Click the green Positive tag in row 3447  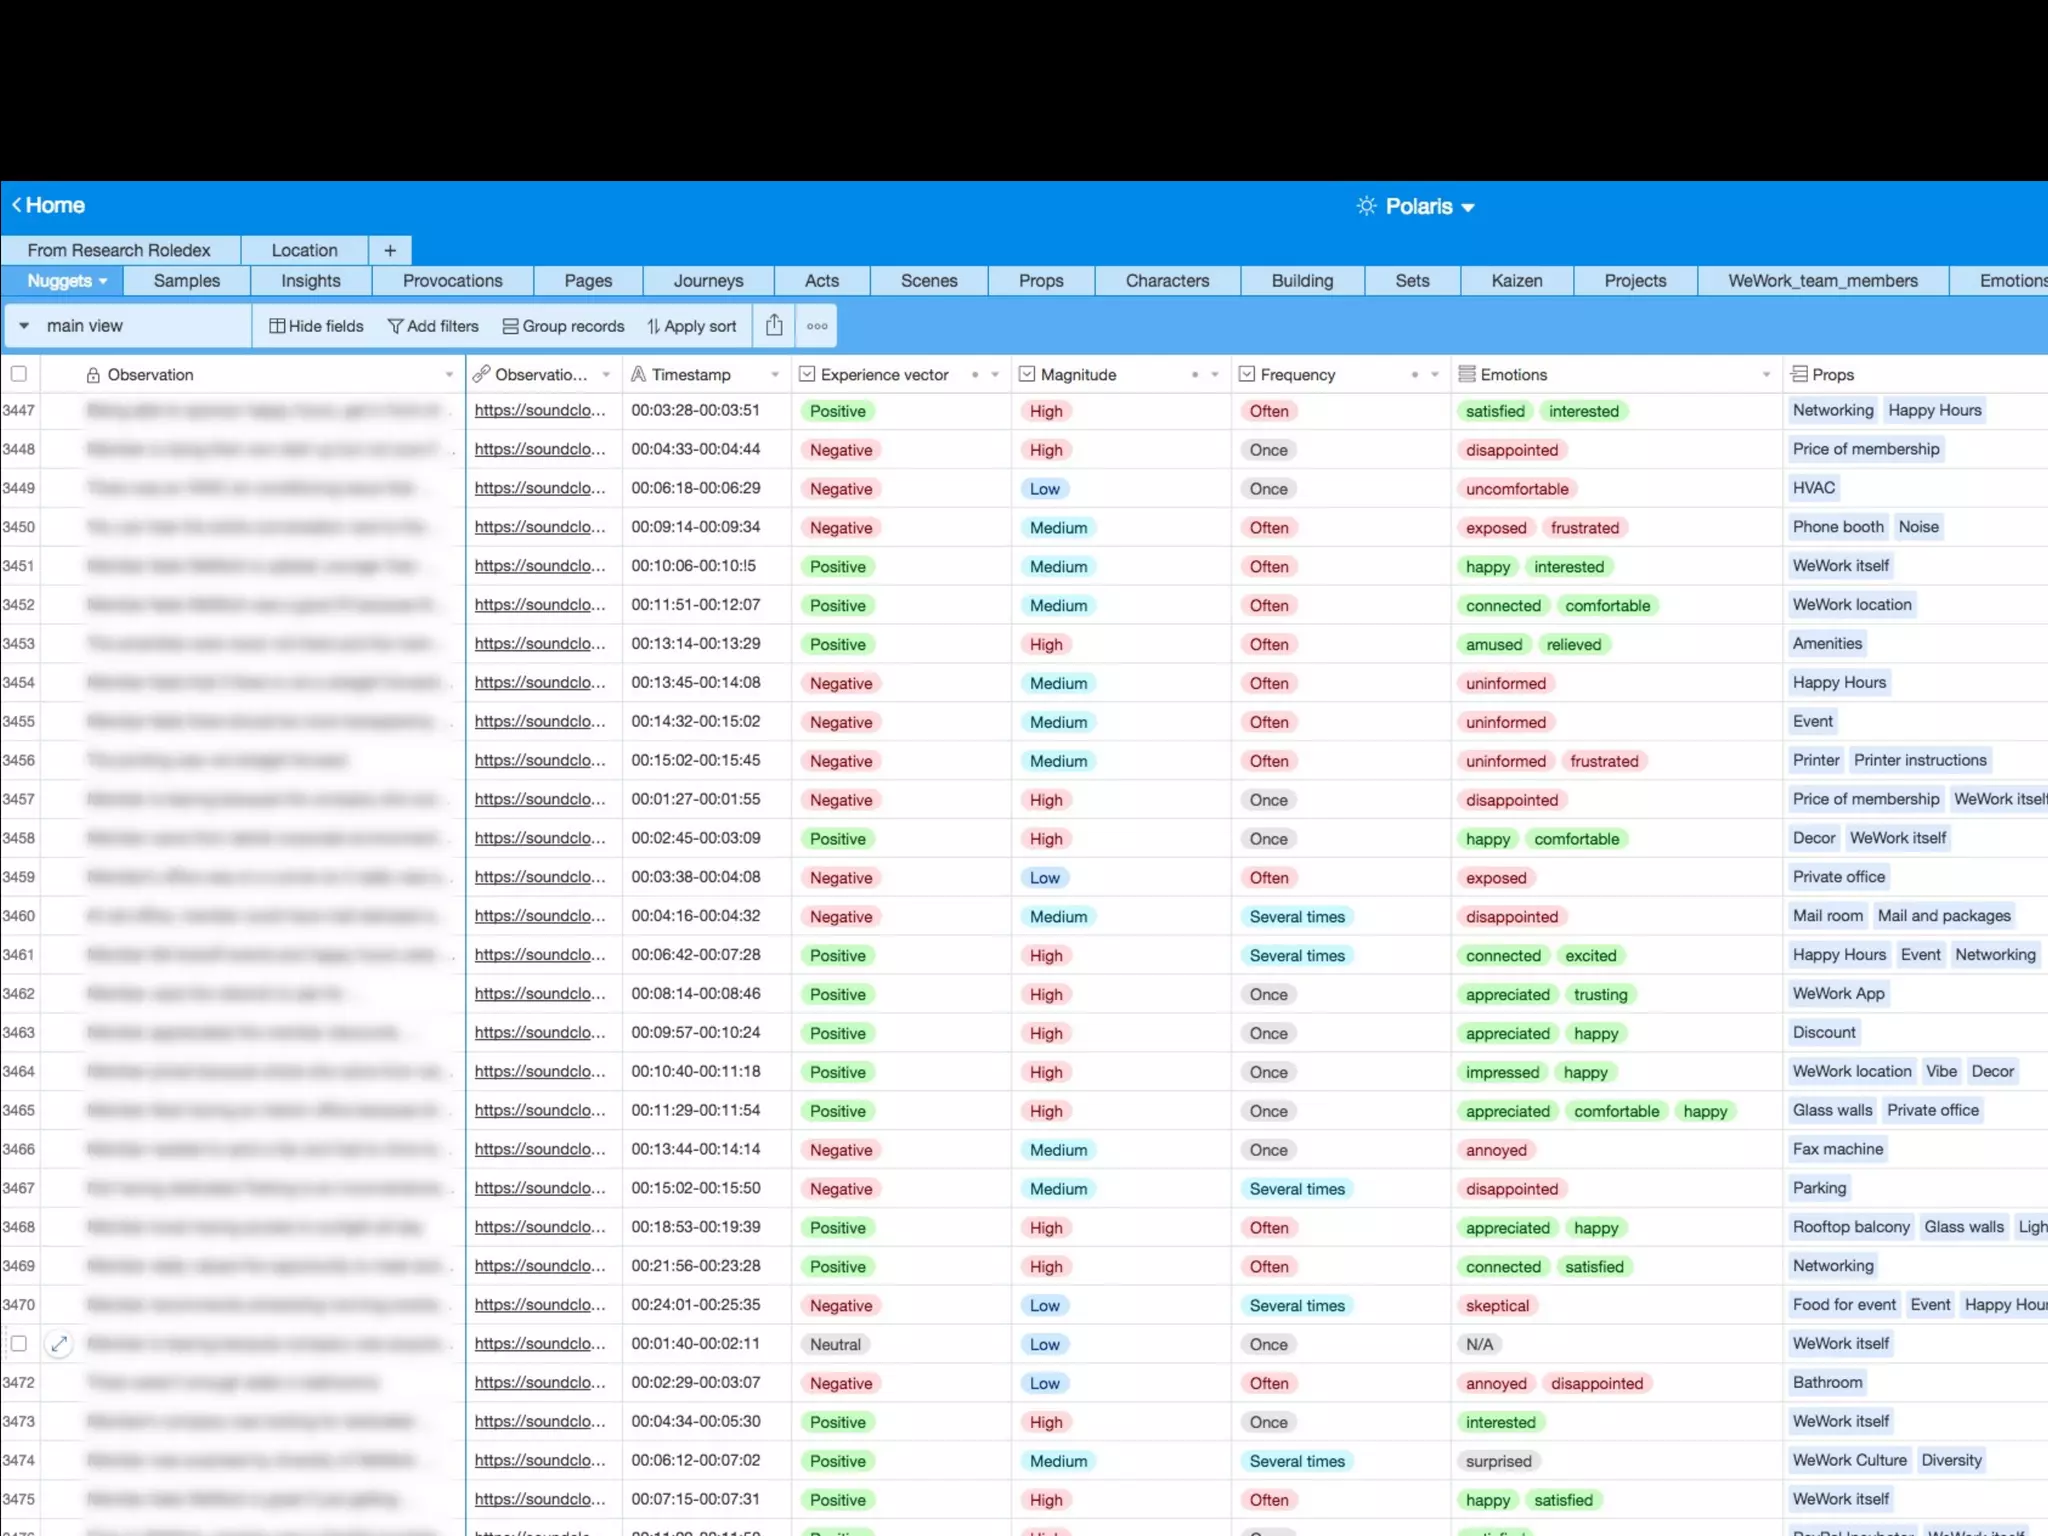click(837, 411)
